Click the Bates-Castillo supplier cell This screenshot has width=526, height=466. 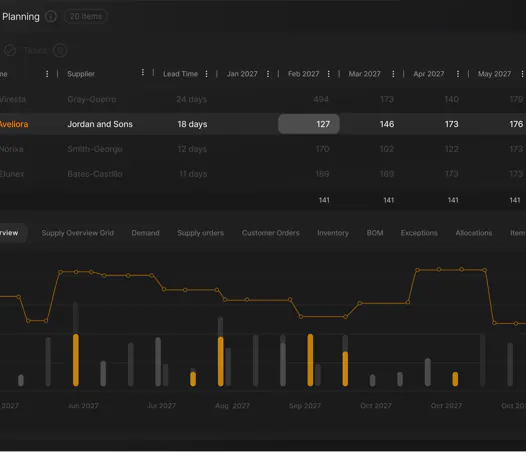coord(95,174)
